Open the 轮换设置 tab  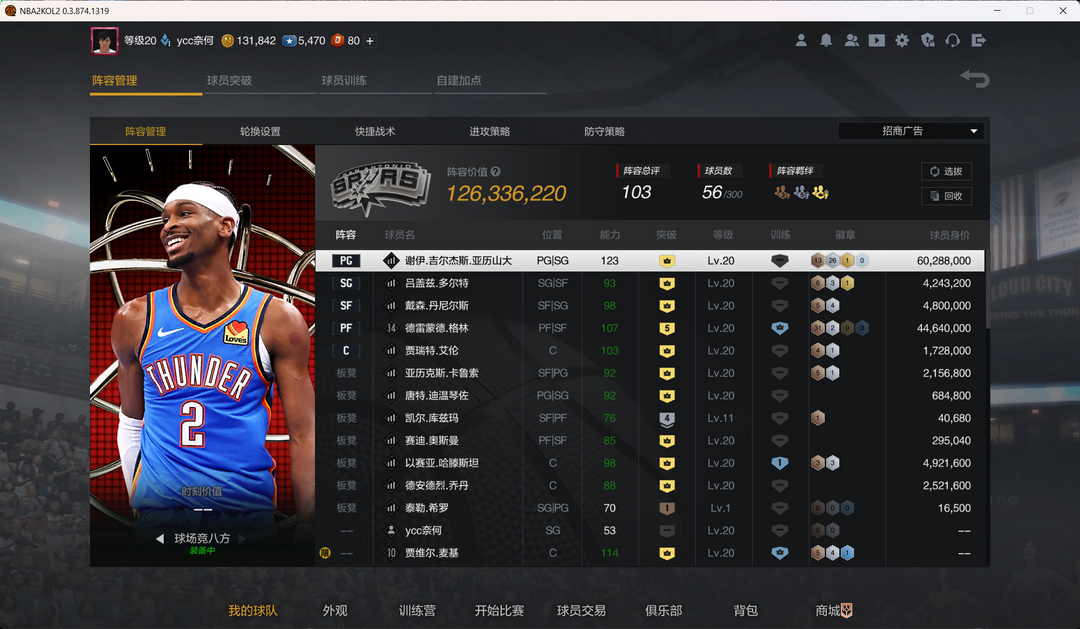tap(260, 131)
